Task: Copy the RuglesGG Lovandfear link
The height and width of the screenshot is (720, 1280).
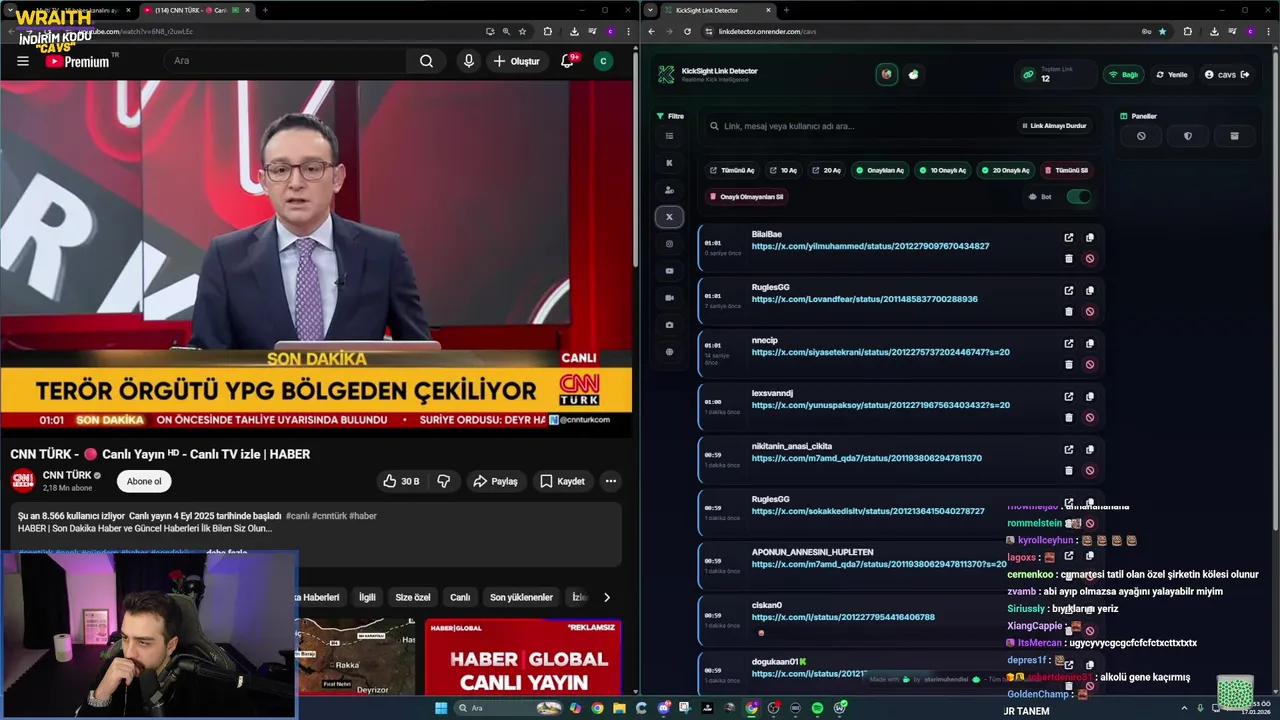Action: pos(1089,291)
